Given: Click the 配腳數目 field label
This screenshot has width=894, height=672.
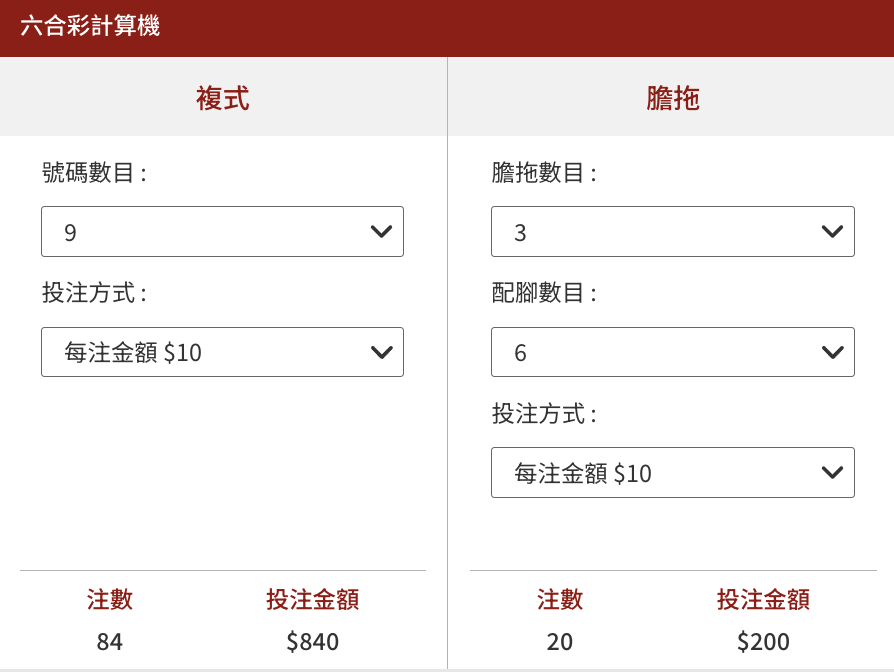Looking at the screenshot, I should pyautogui.click(x=544, y=294).
